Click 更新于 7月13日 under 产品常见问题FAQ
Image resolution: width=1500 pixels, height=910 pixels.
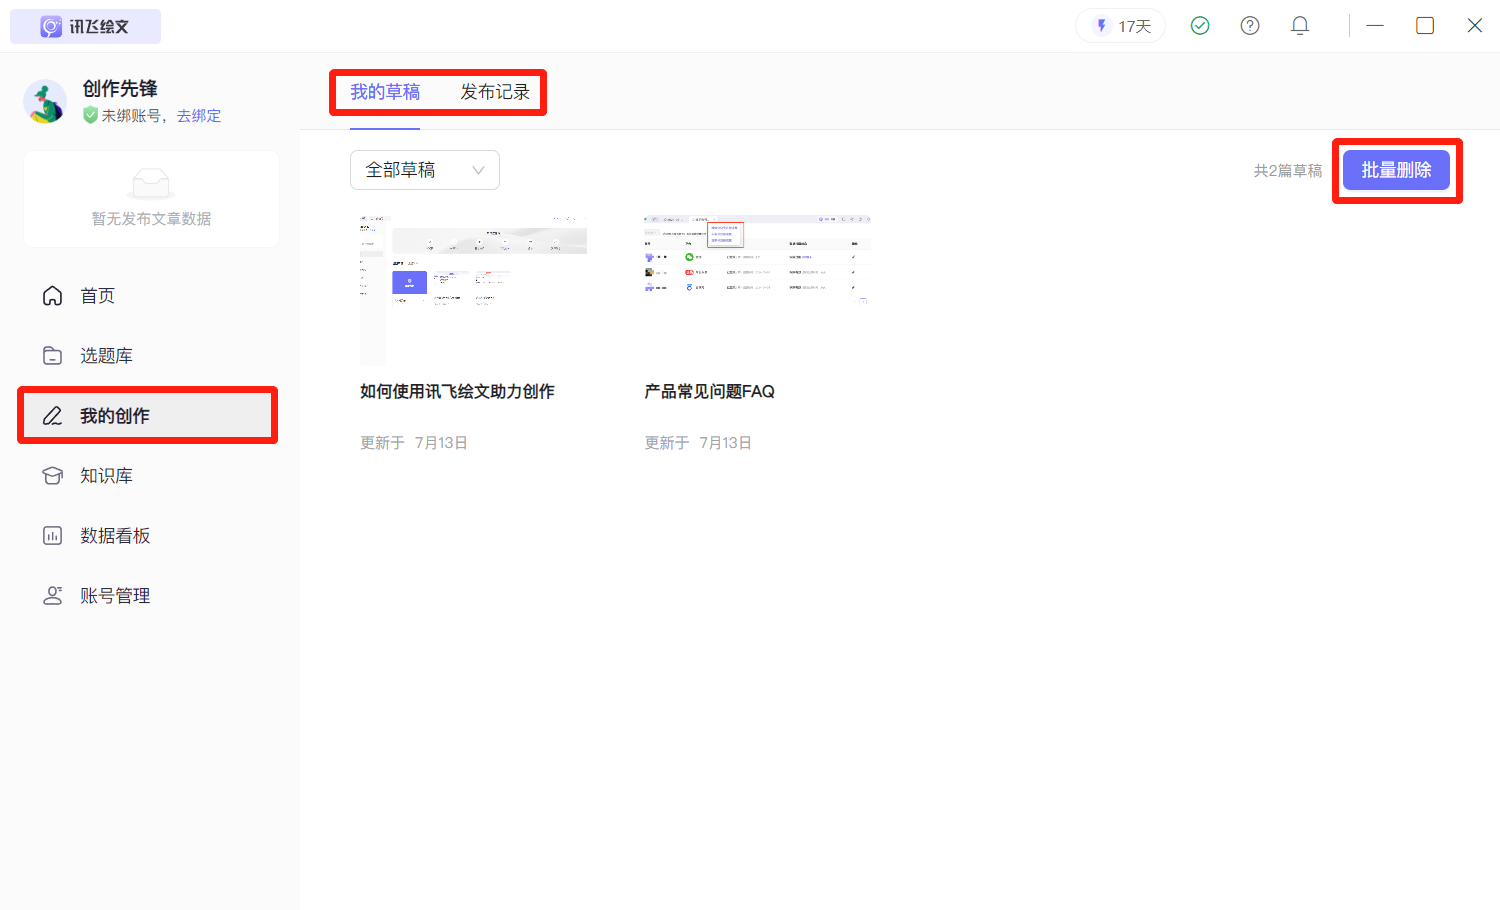[698, 443]
